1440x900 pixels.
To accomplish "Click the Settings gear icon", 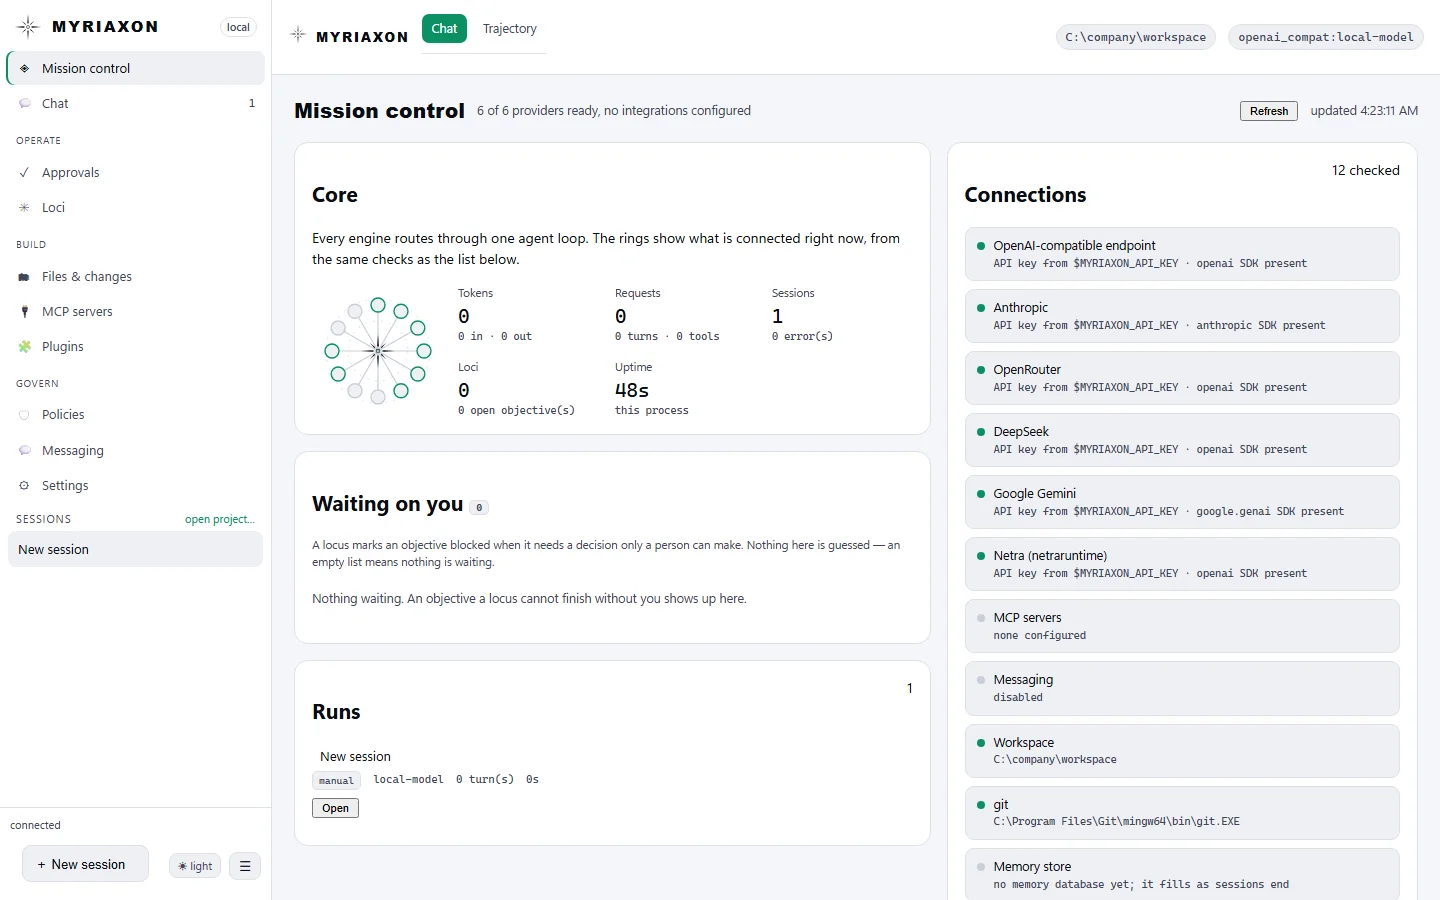I will (x=25, y=485).
